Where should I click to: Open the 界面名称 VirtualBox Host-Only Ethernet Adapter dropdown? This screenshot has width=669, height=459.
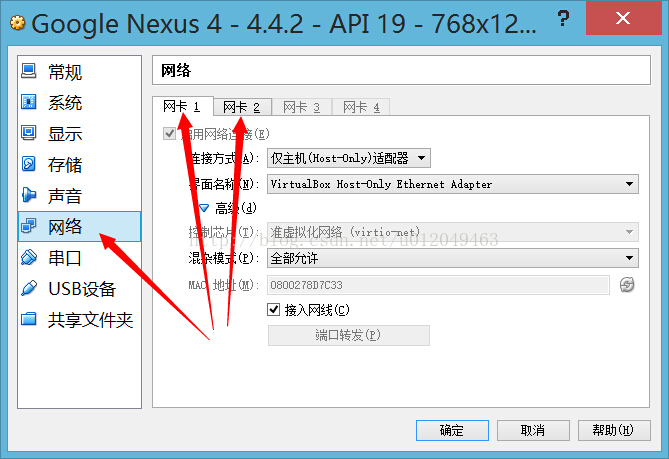(453, 184)
